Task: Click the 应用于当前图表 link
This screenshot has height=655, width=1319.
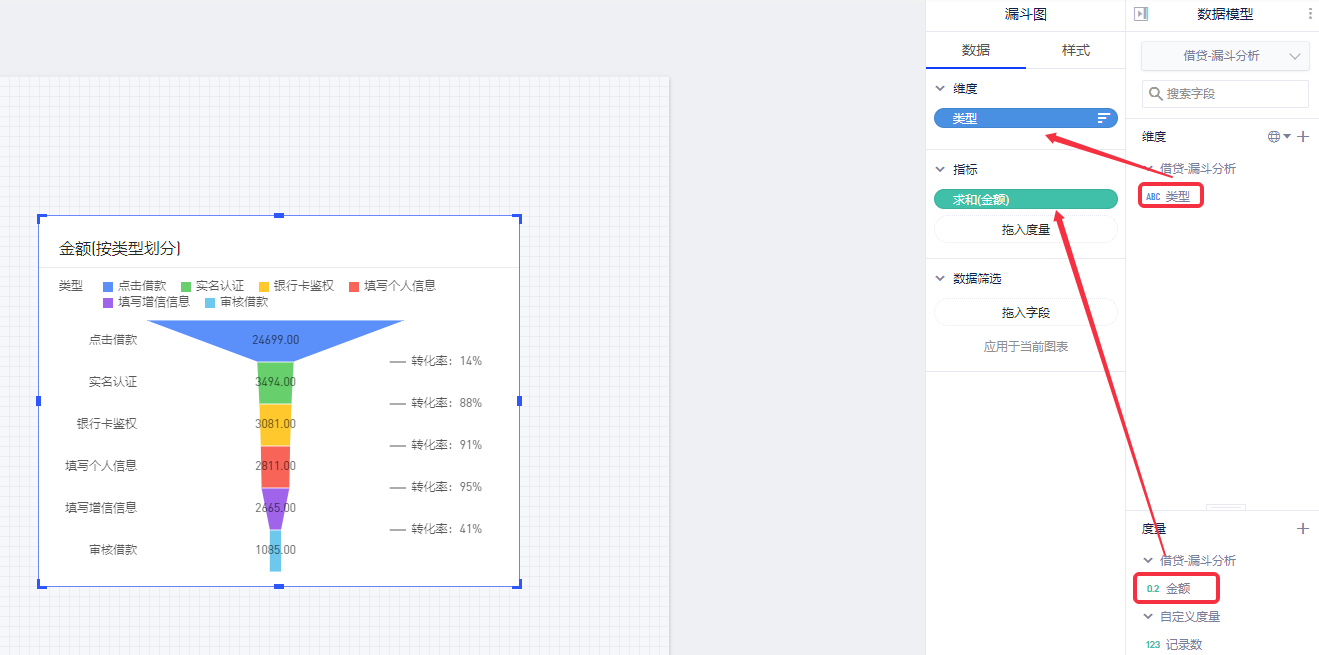Action: coord(1025,347)
